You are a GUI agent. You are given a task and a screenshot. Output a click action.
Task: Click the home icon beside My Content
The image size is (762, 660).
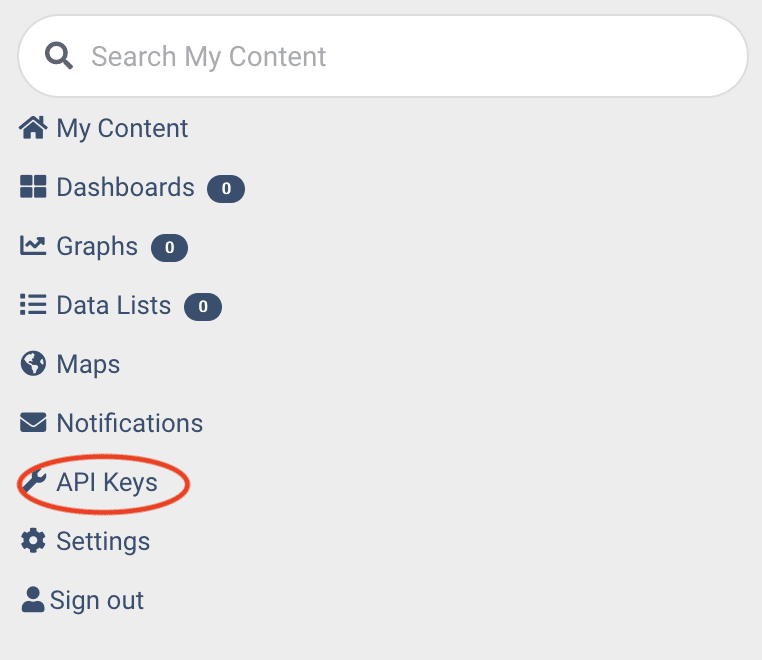pos(33,128)
